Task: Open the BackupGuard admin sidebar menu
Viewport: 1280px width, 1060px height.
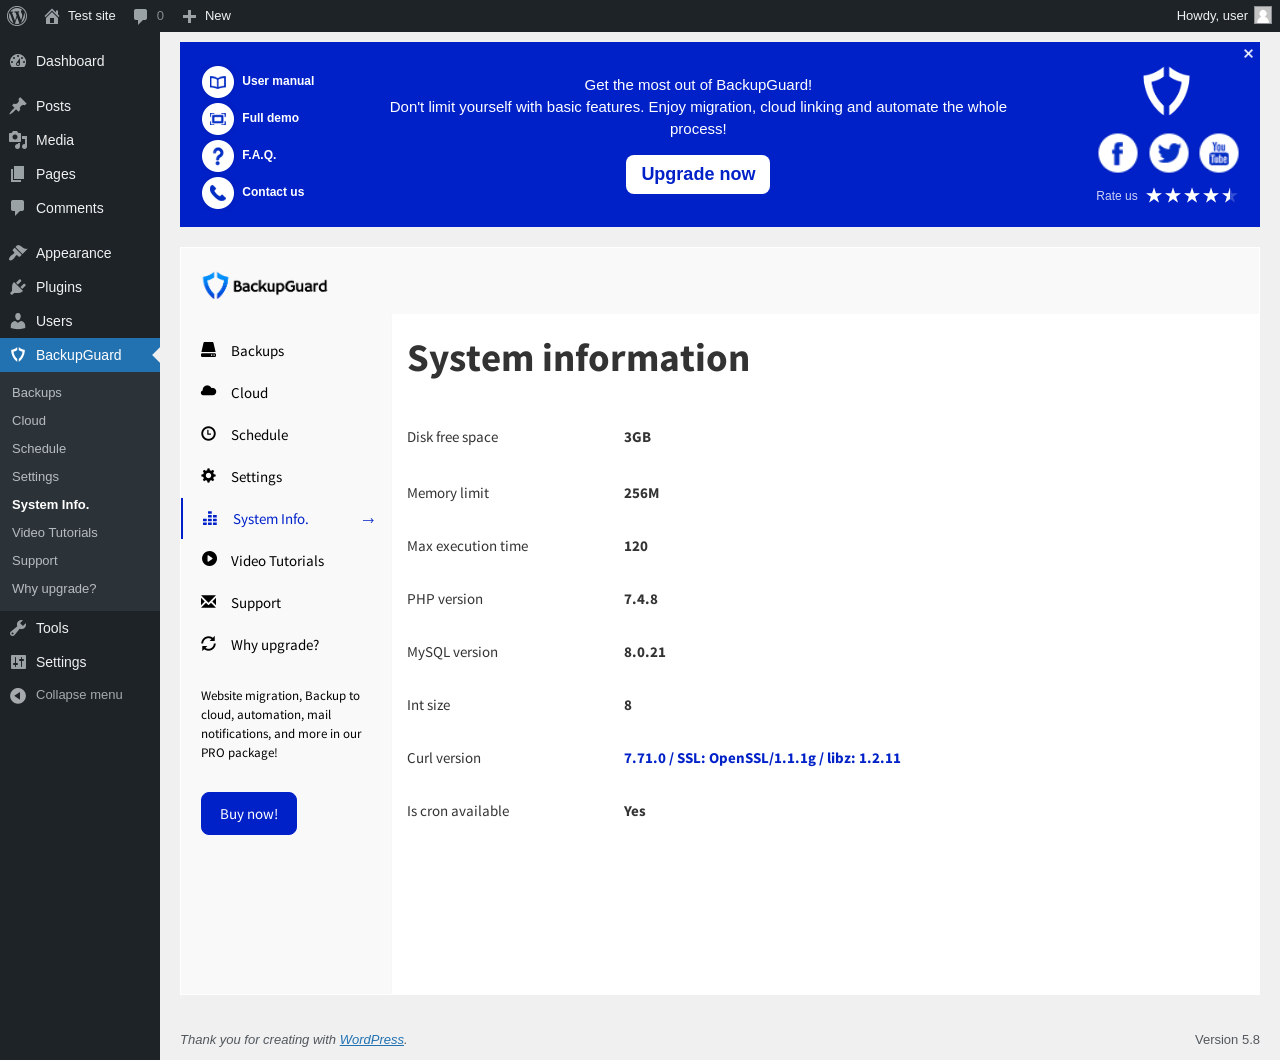Action: (80, 355)
